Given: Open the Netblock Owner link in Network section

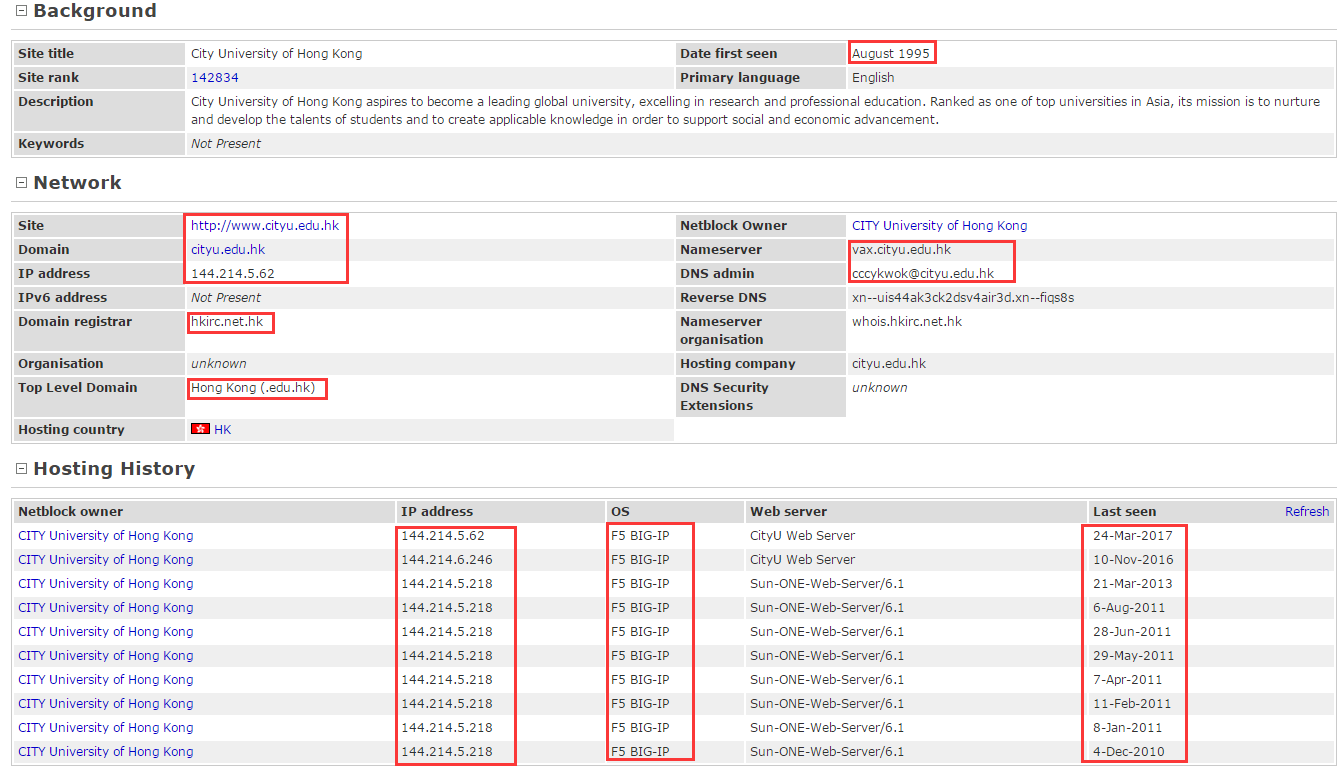Looking at the screenshot, I should 939,226.
